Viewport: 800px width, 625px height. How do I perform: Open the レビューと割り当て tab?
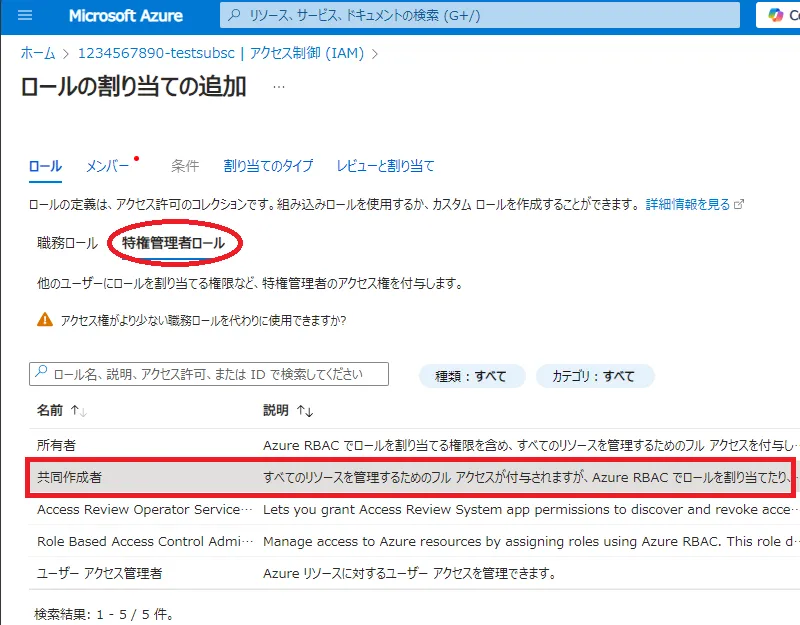point(385,166)
